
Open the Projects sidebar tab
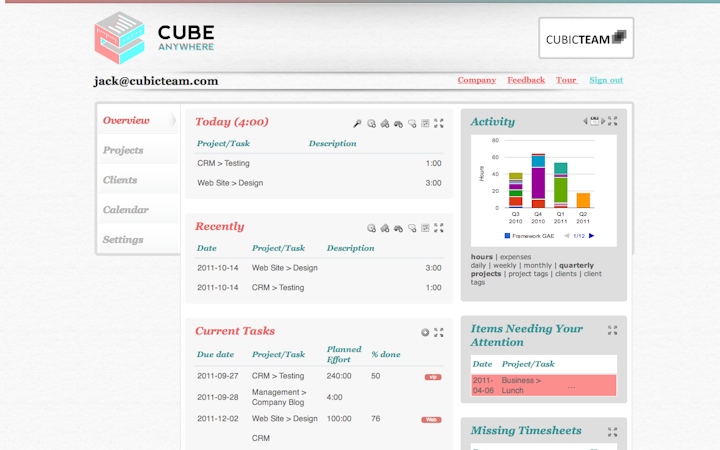137,150
